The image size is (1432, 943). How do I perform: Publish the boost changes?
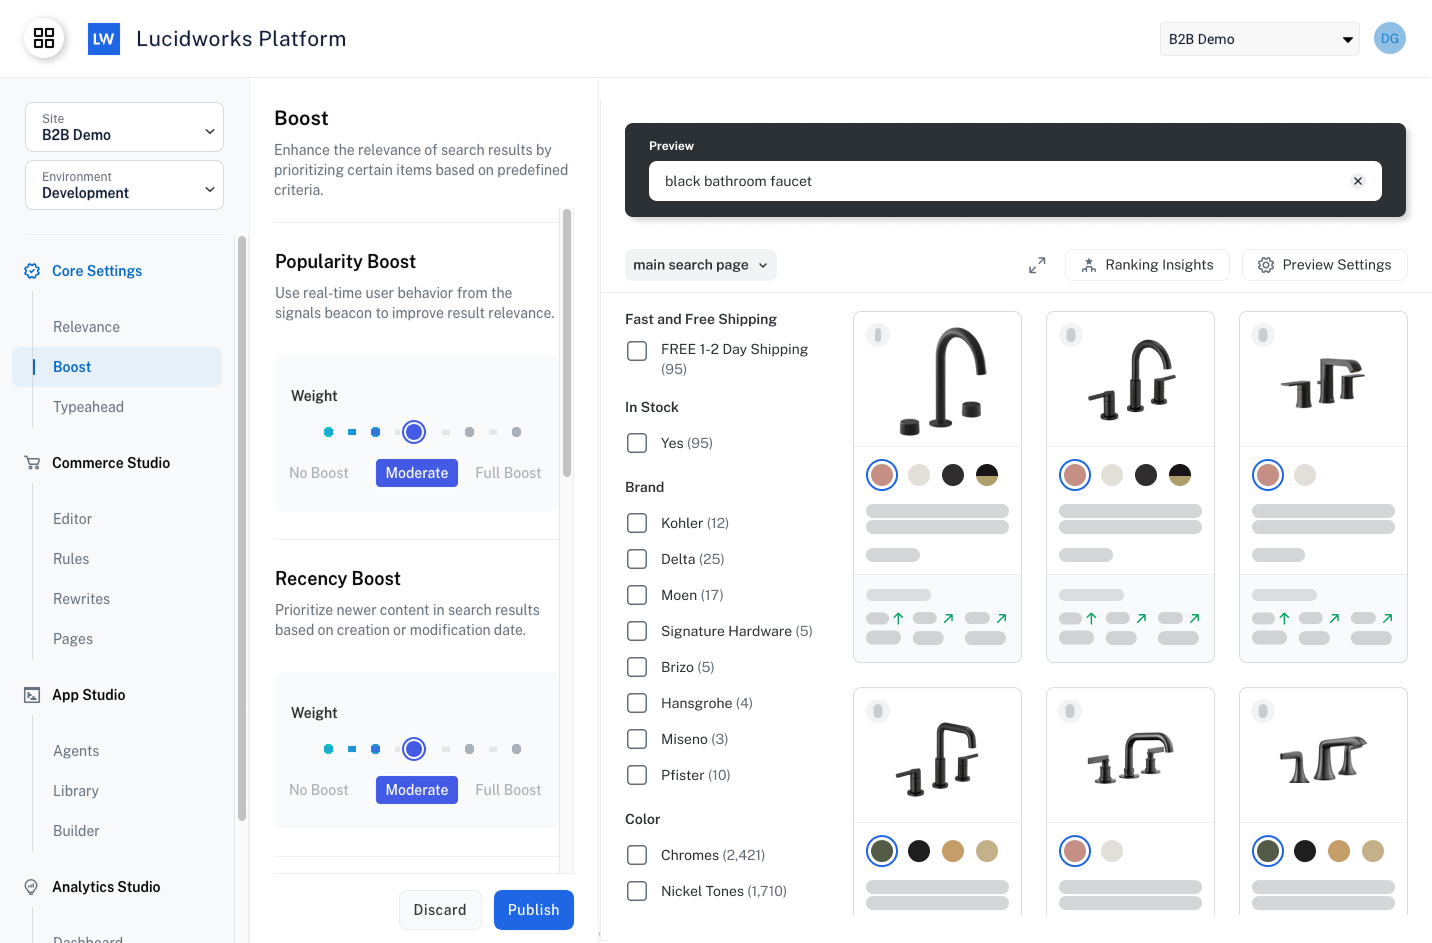(x=534, y=910)
